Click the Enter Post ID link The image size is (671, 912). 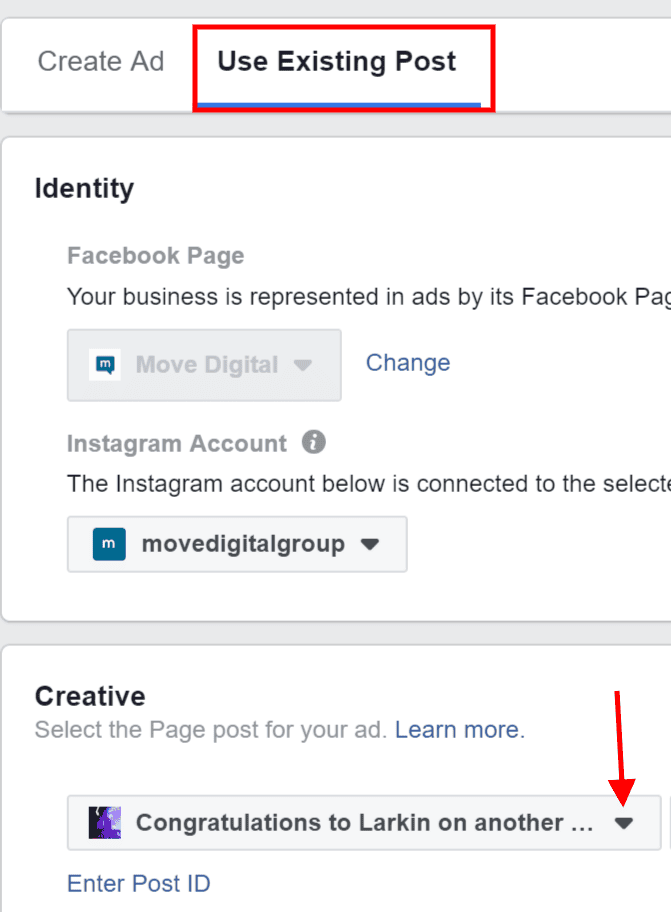pyautogui.click(x=138, y=883)
